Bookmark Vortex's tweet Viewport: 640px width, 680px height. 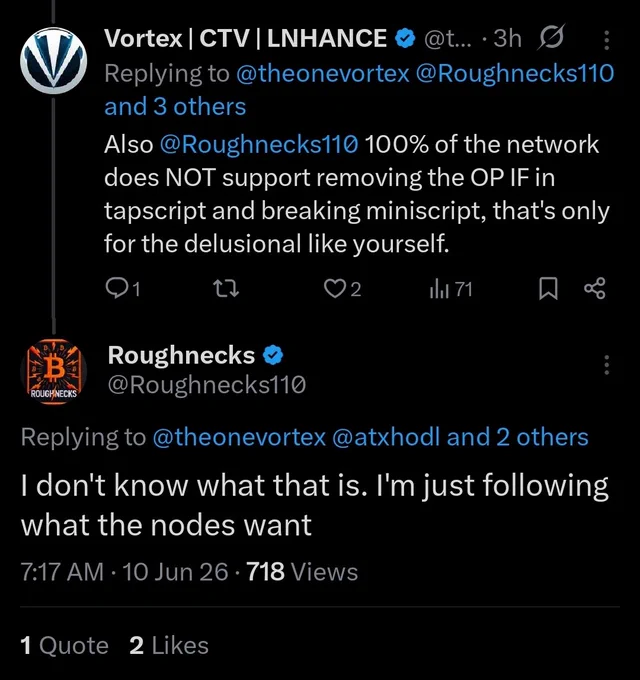(x=548, y=289)
